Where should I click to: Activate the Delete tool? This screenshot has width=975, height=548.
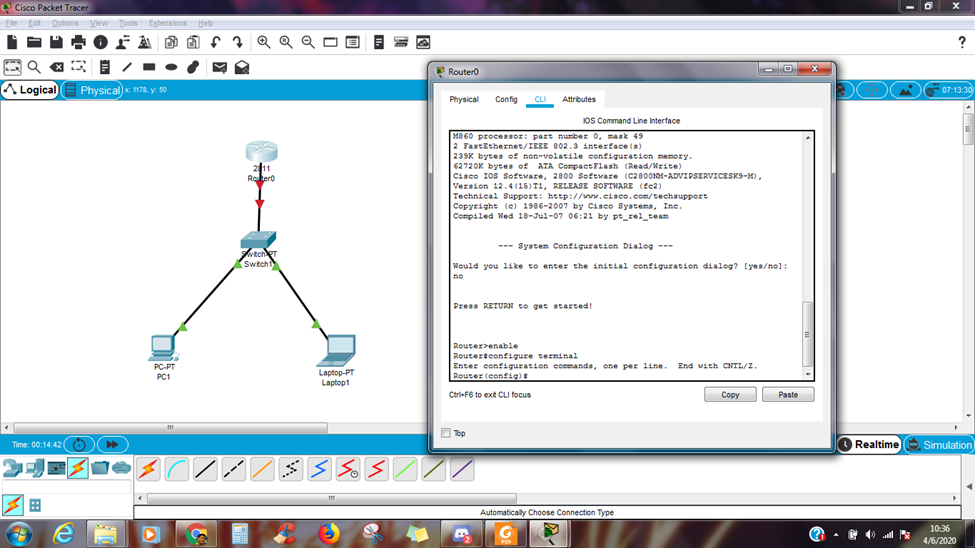click(57, 67)
